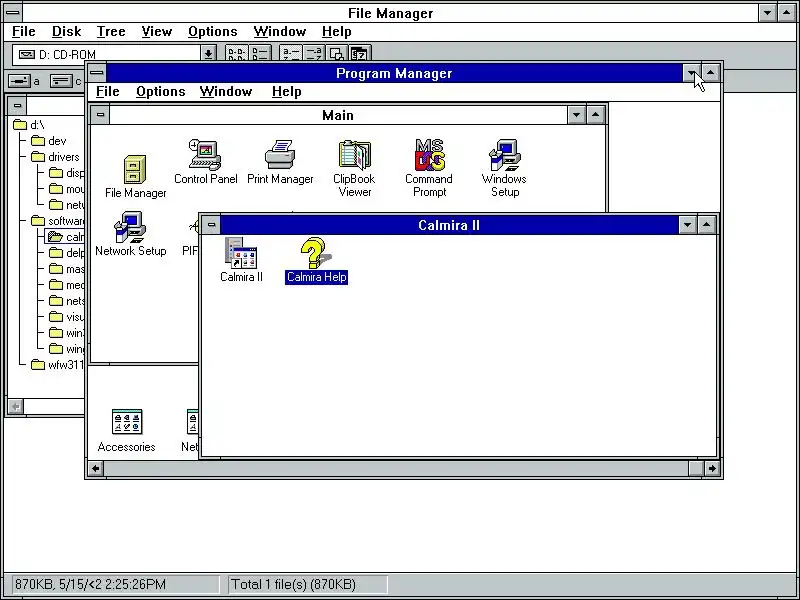Open the View menu in File Manager
This screenshot has width=800, height=600.
(x=157, y=32)
